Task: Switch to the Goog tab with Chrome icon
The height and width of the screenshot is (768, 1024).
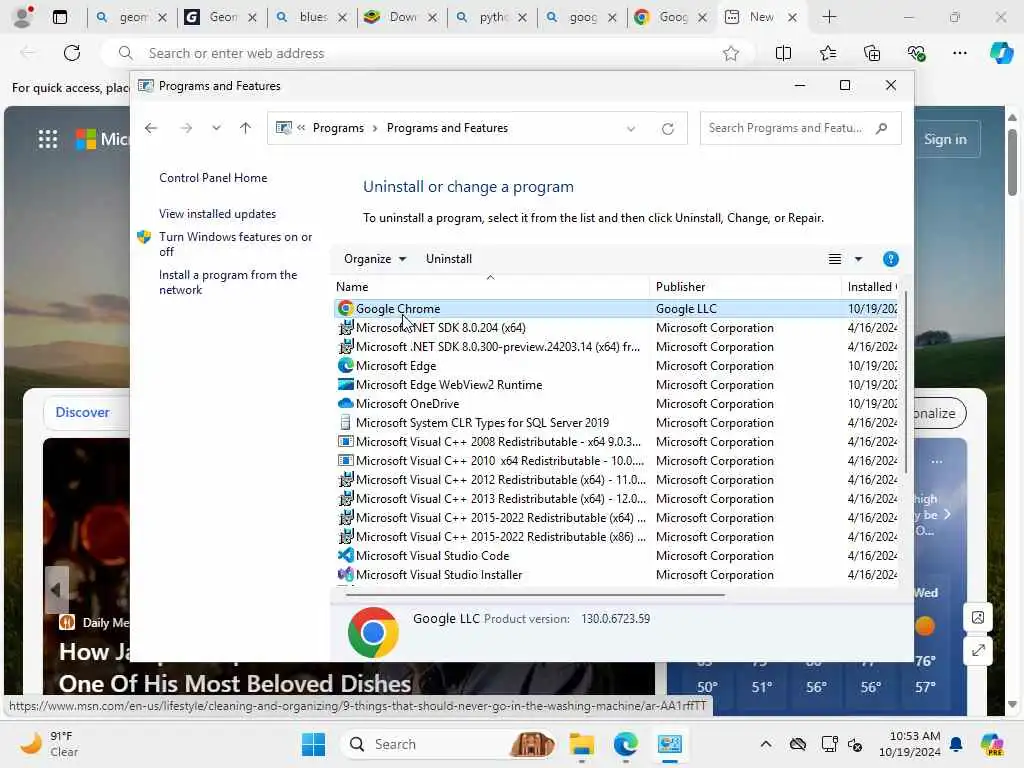Action: tap(671, 18)
